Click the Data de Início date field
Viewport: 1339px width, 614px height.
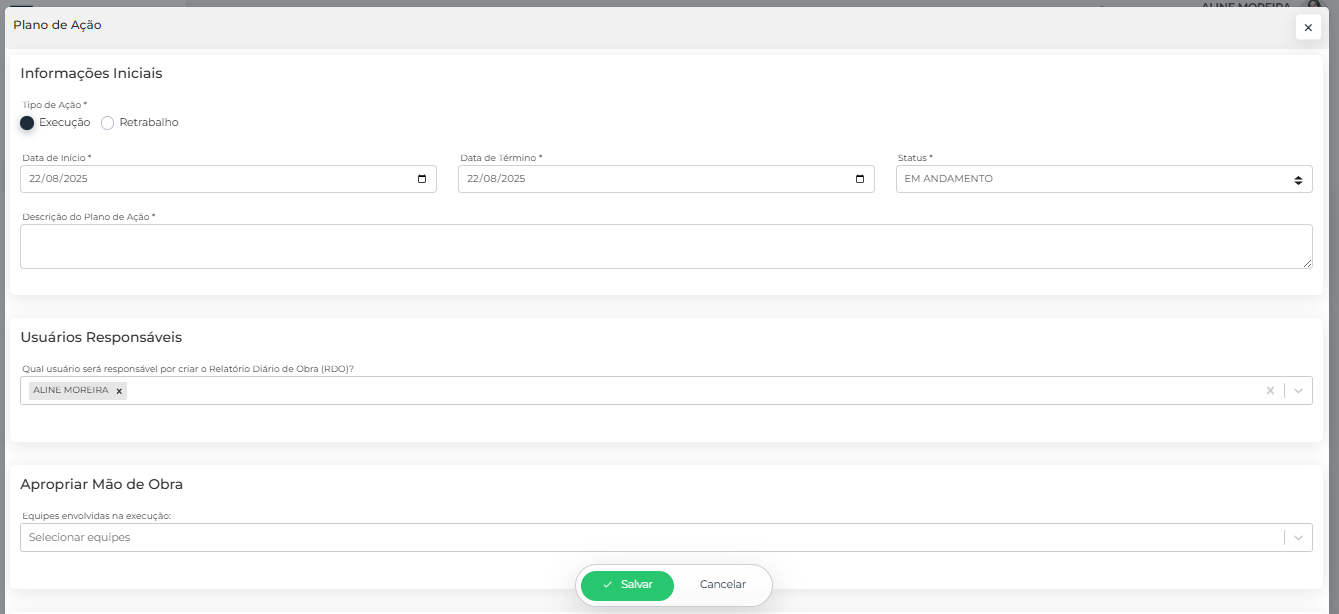click(x=200, y=179)
